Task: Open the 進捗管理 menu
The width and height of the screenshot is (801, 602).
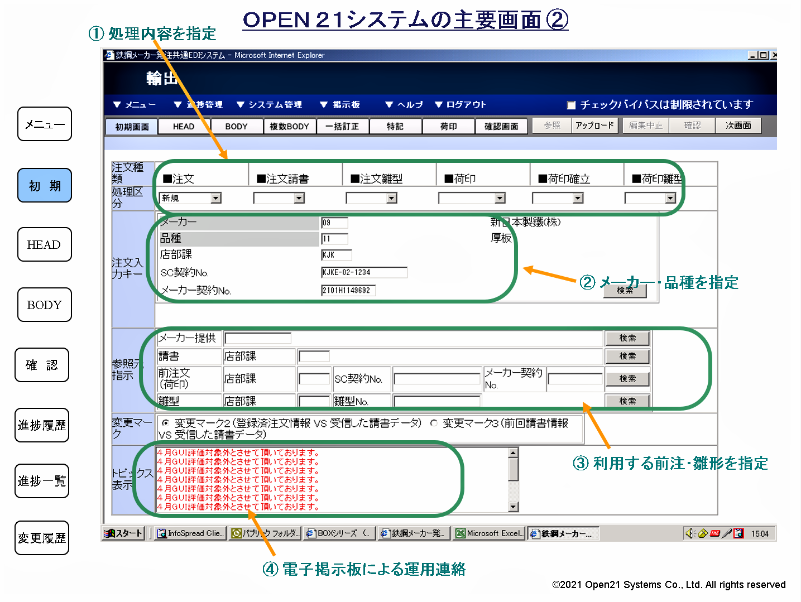Action: (x=198, y=105)
